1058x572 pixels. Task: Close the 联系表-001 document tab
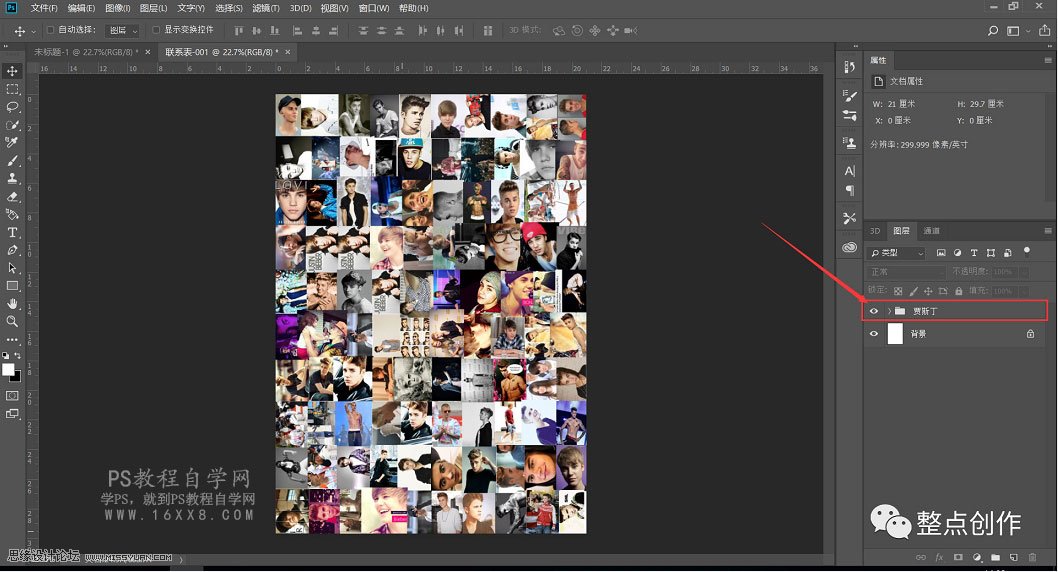tap(287, 52)
